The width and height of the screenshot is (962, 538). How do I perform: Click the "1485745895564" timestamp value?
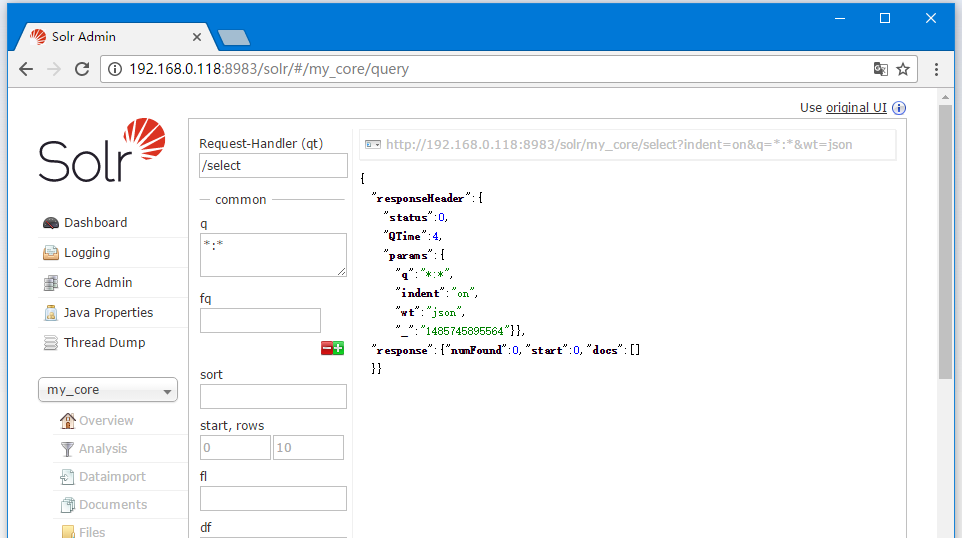464,331
